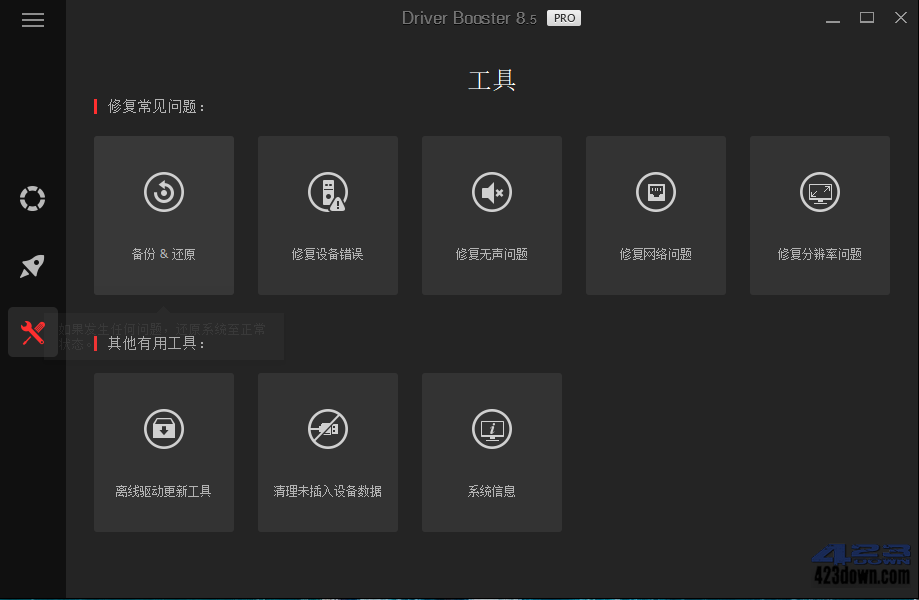View 系统信息 system information
The width and height of the screenshot is (919, 600).
coord(492,452)
